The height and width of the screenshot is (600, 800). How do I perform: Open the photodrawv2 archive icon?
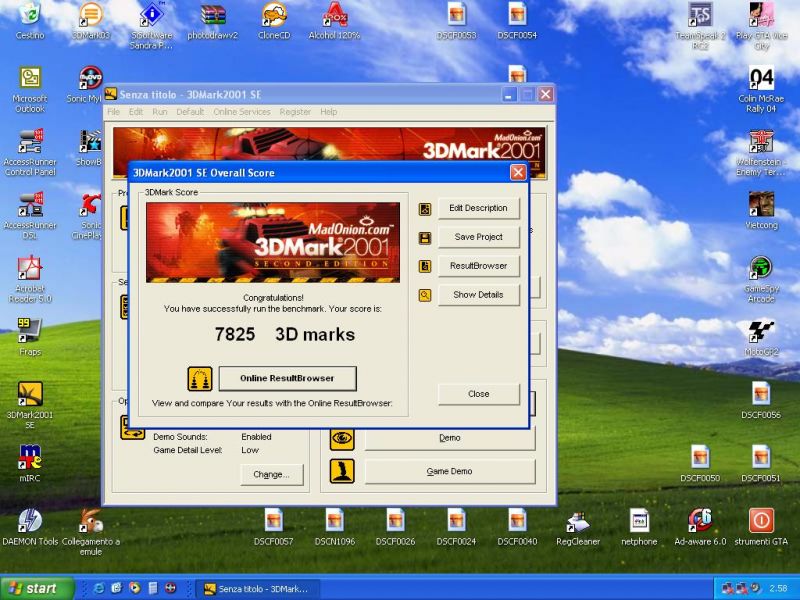click(213, 21)
